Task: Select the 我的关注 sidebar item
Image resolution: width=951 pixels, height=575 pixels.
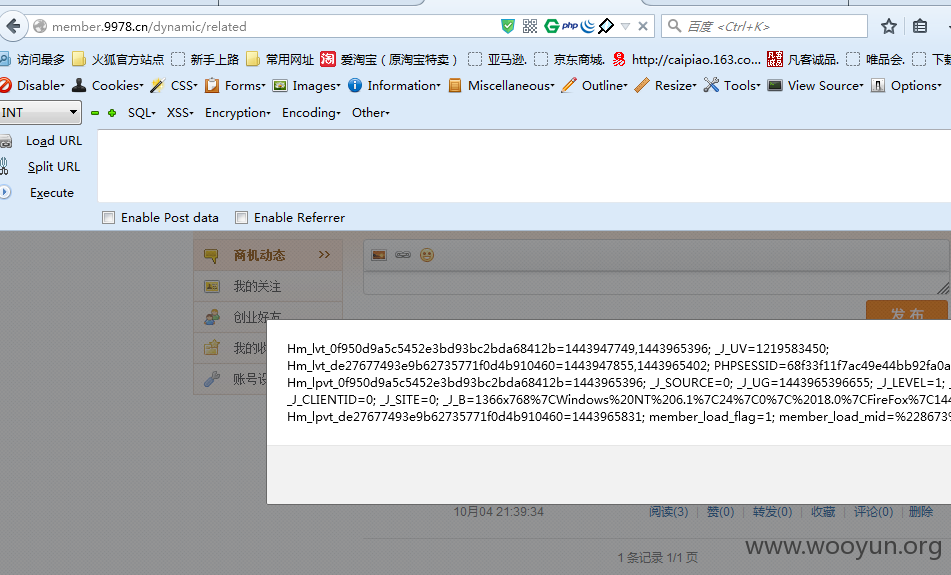Action: (268, 286)
